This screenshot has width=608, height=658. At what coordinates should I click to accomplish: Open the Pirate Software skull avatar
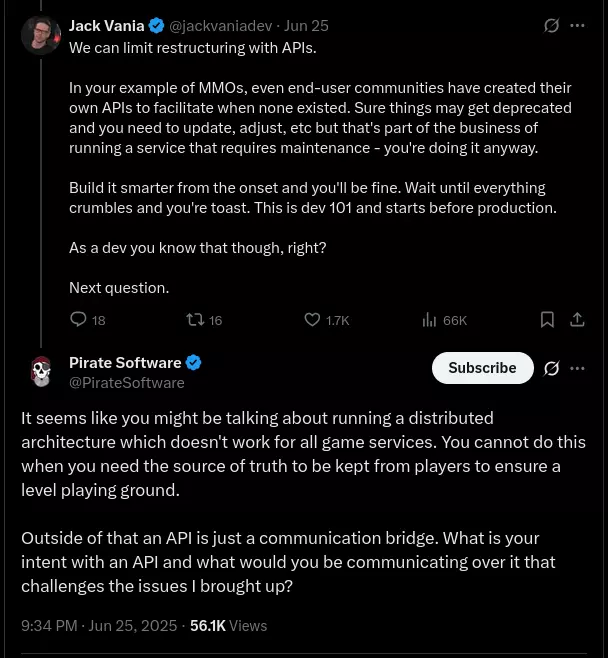41,371
